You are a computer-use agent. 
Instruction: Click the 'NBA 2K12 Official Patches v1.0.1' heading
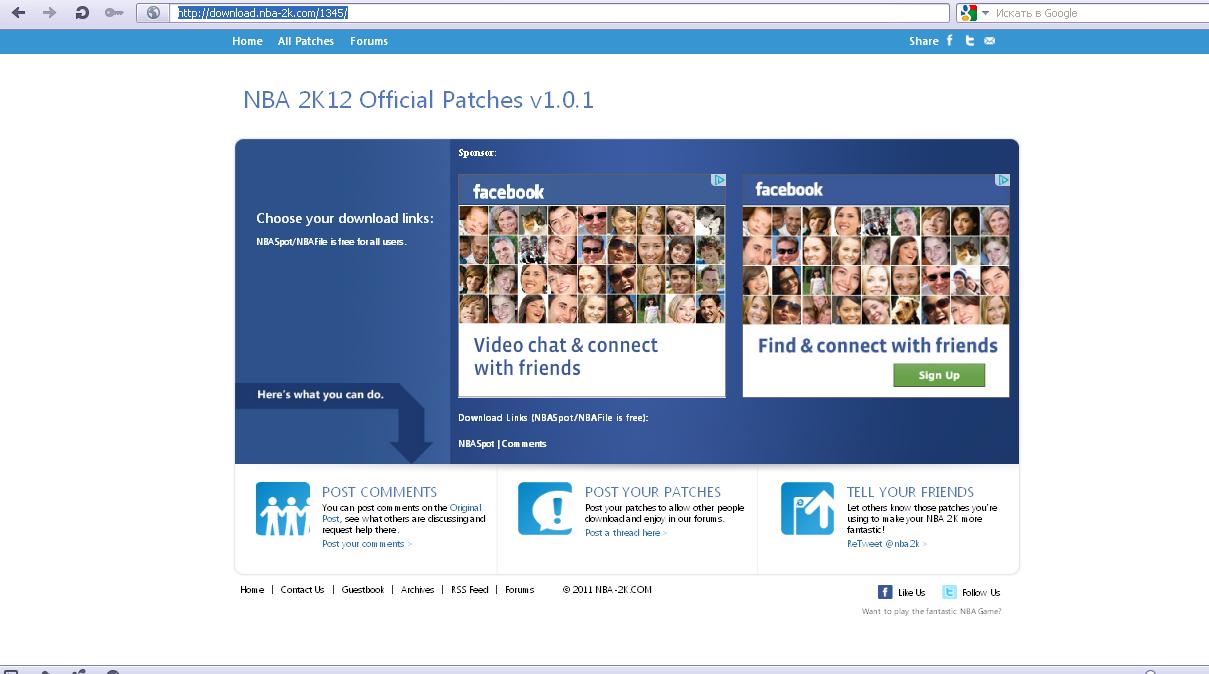click(418, 100)
